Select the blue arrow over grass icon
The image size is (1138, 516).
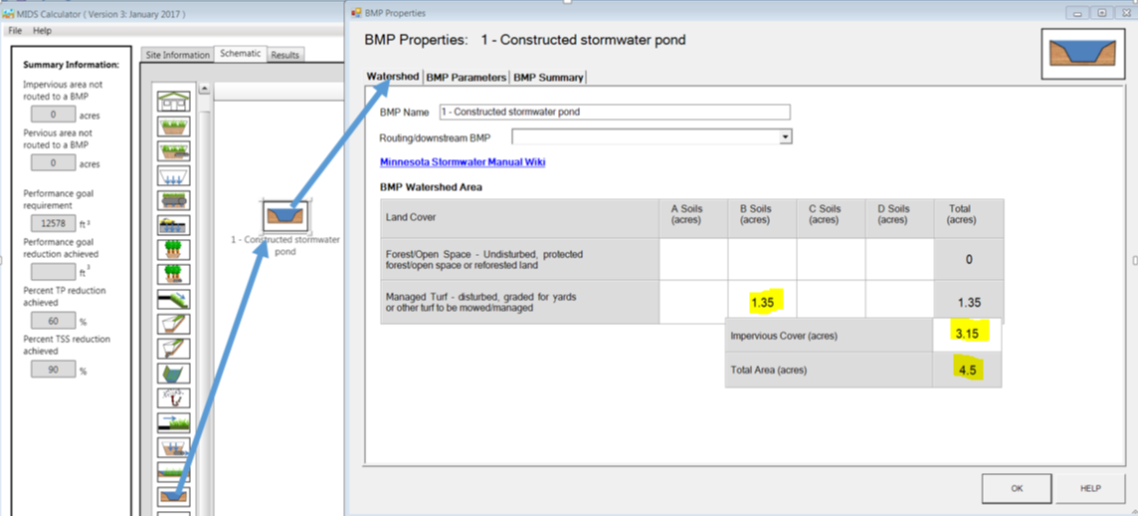[x=174, y=422]
